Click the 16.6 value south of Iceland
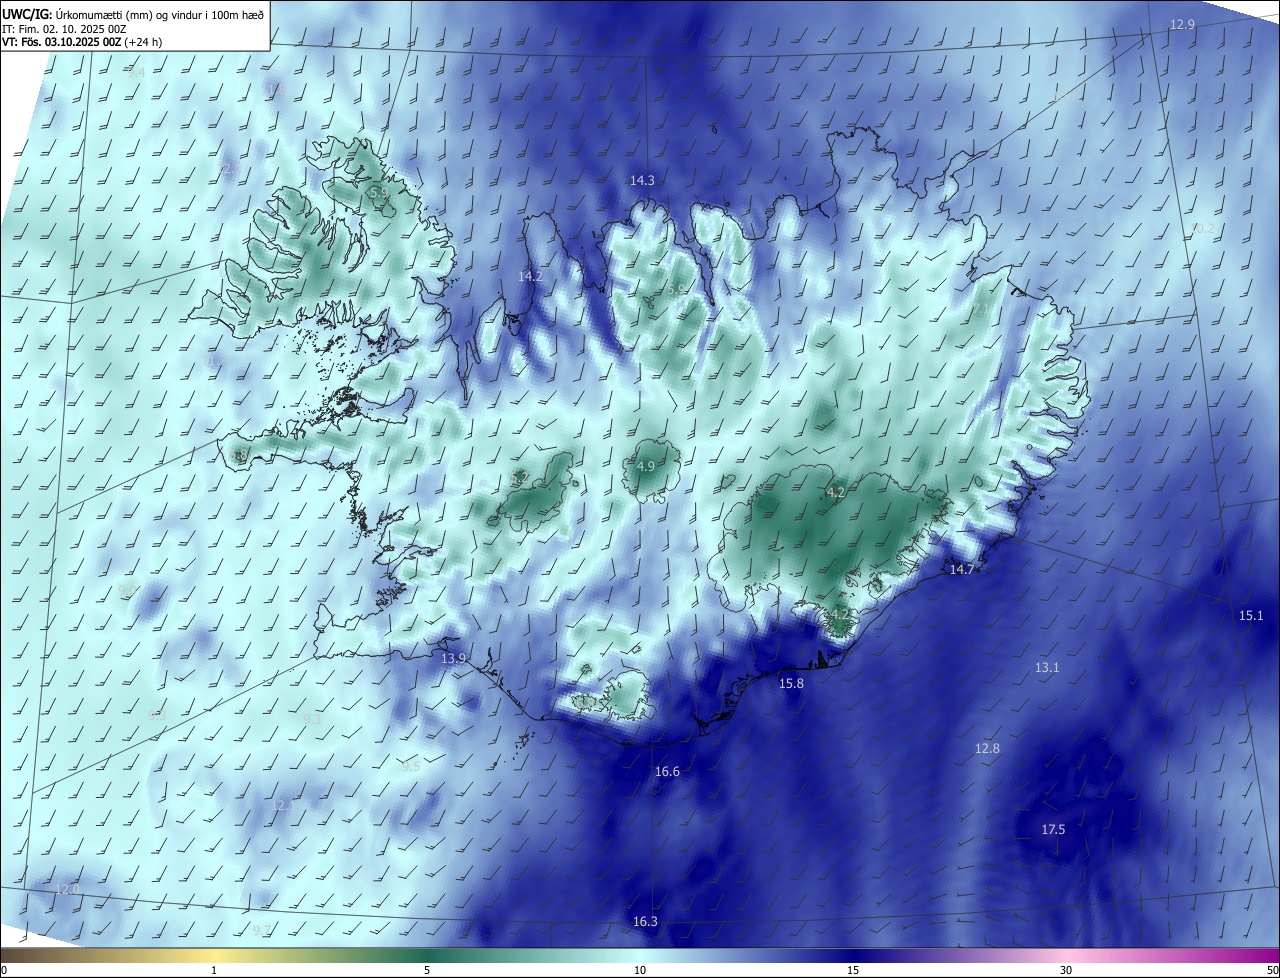This screenshot has width=1280, height=978. click(667, 772)
